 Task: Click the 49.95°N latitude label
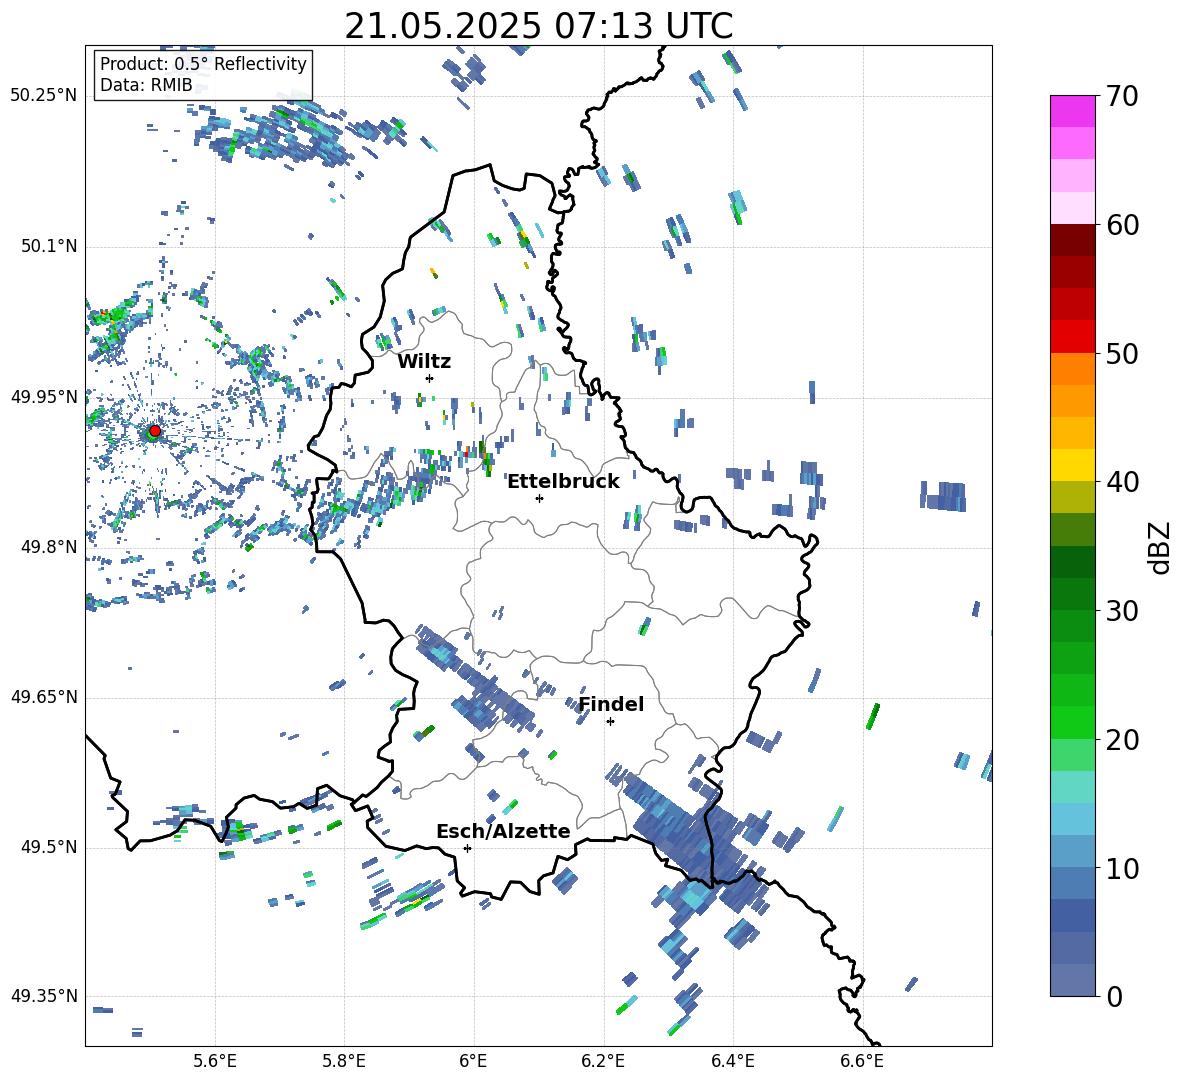[x=44, y=396]
